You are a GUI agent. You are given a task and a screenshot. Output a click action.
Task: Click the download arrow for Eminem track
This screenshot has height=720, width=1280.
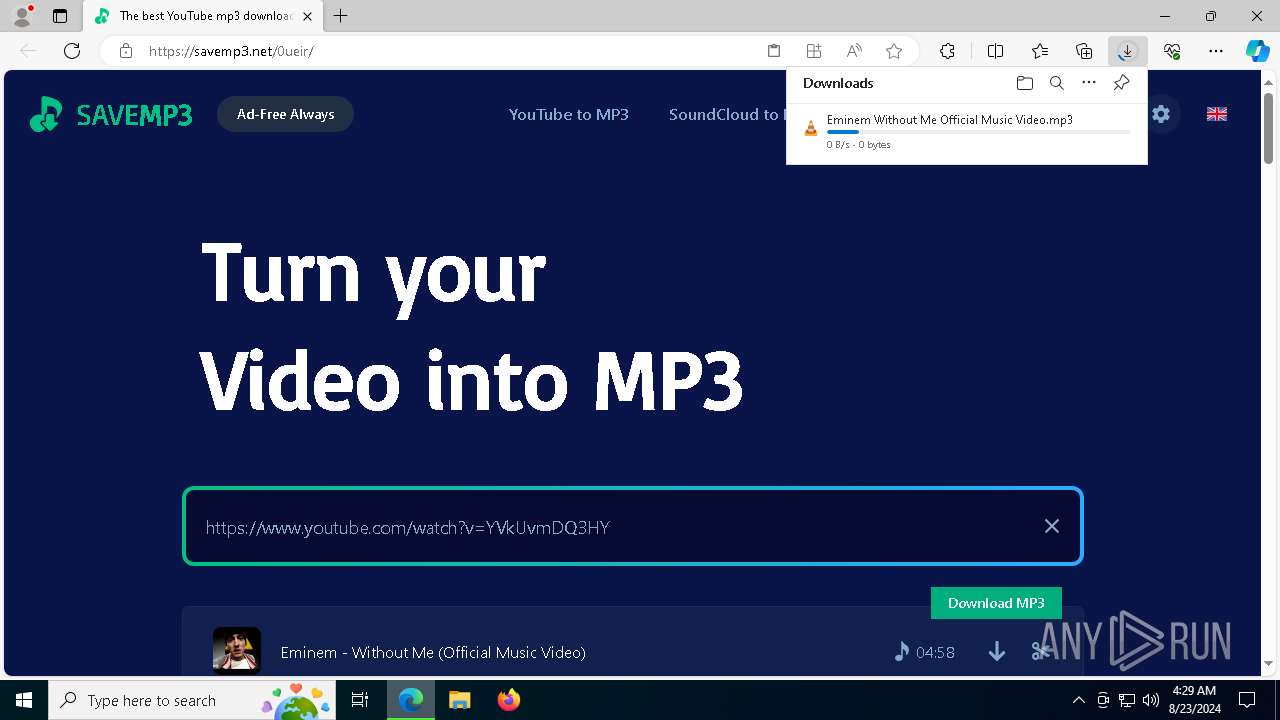(997, 652)
